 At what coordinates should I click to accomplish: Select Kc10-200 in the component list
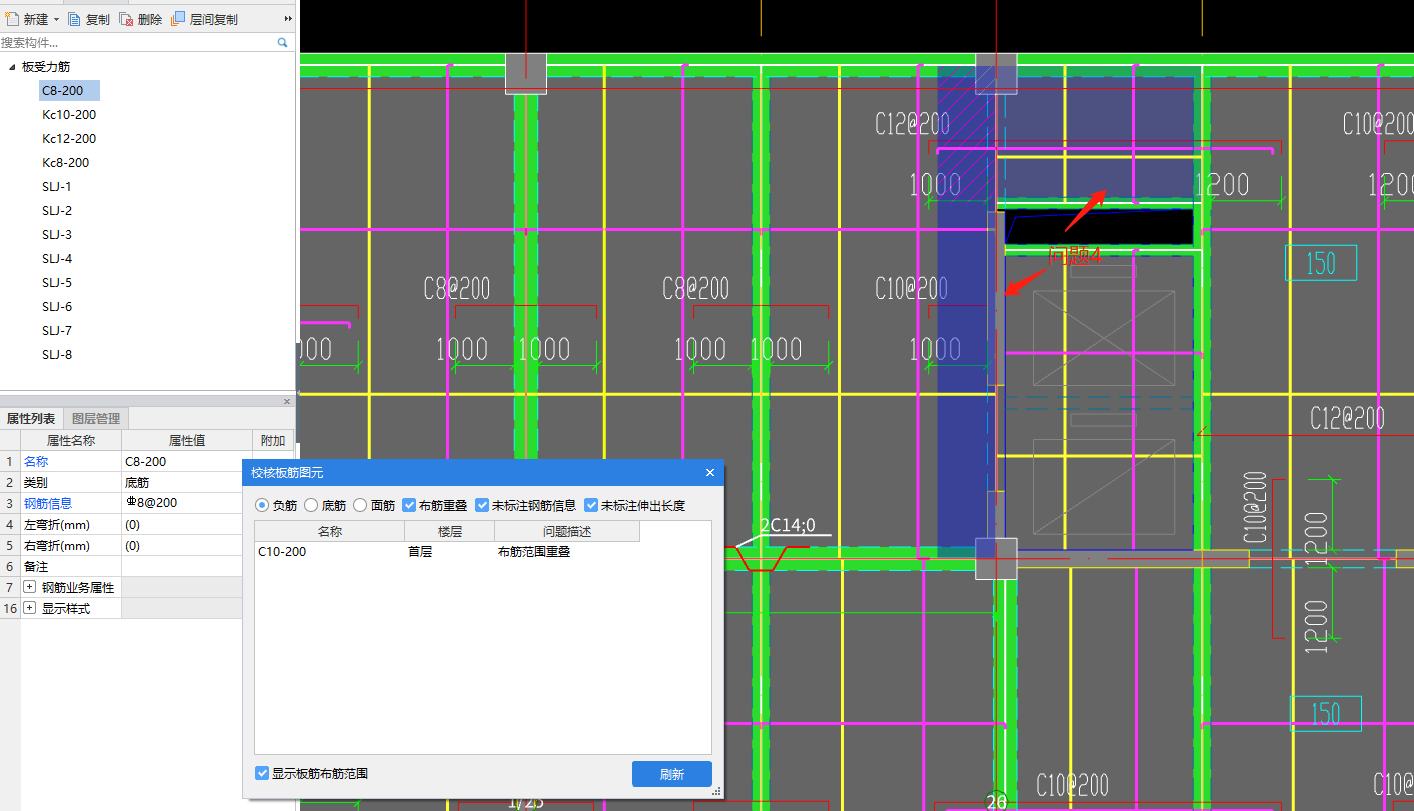[x=69, y=115]
